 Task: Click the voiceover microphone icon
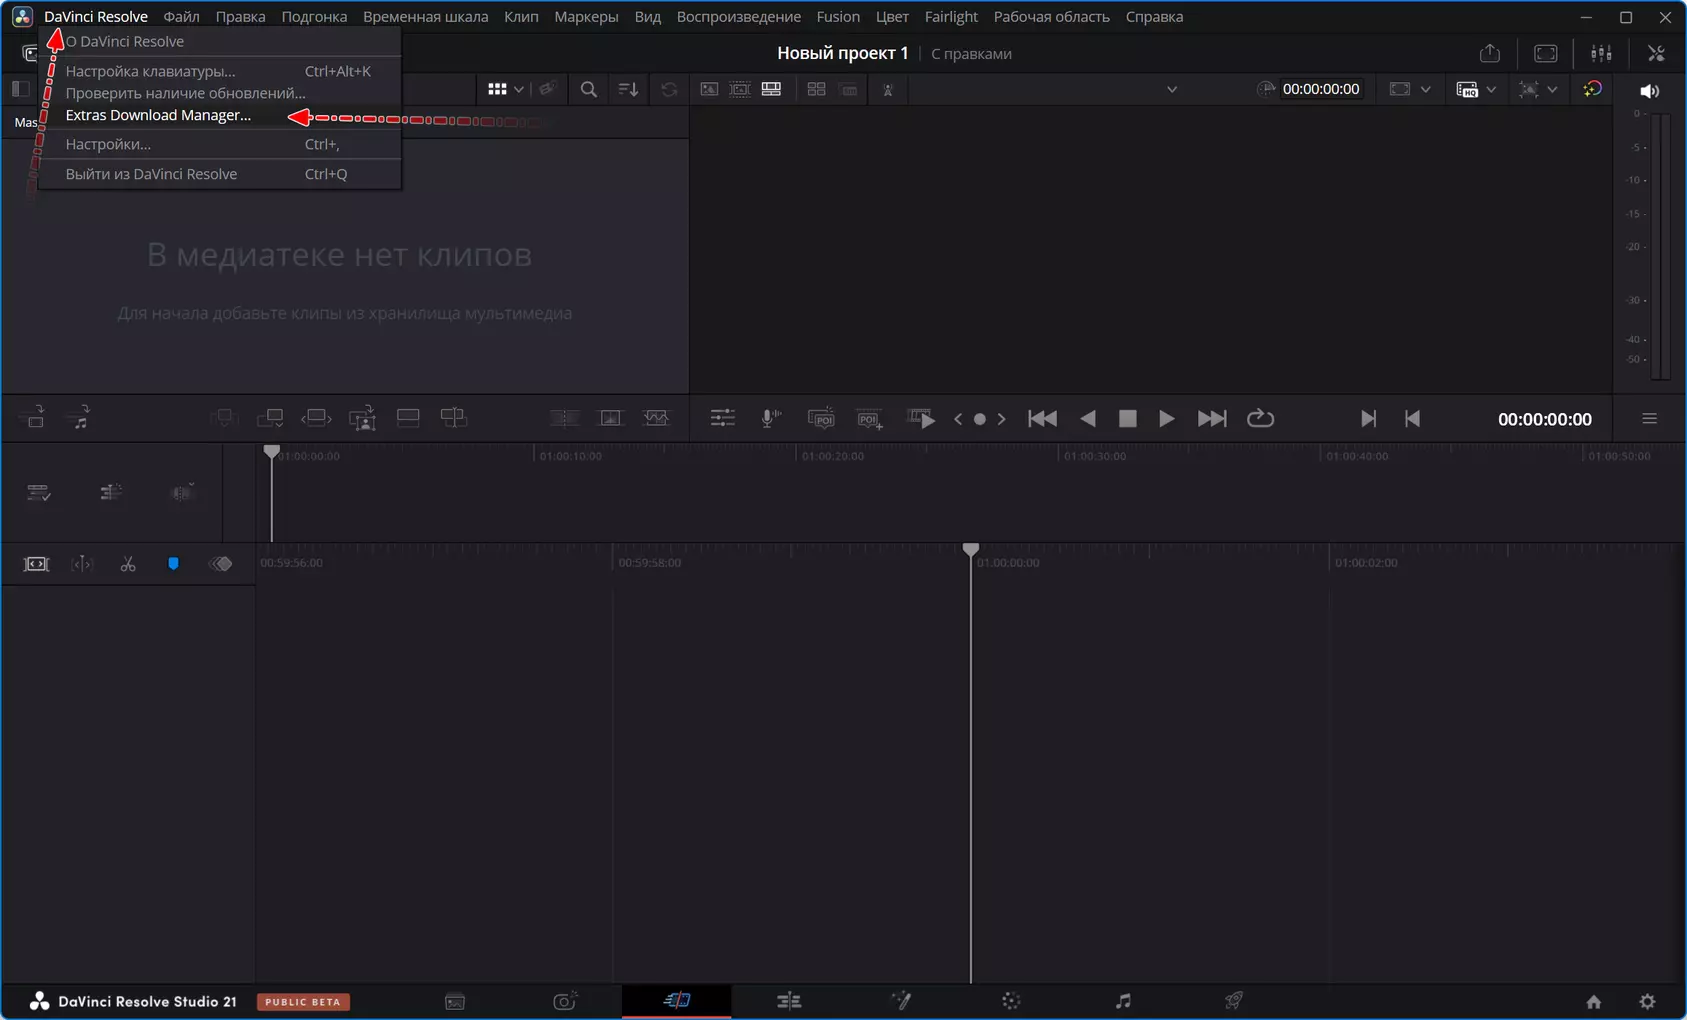point(770,418)
